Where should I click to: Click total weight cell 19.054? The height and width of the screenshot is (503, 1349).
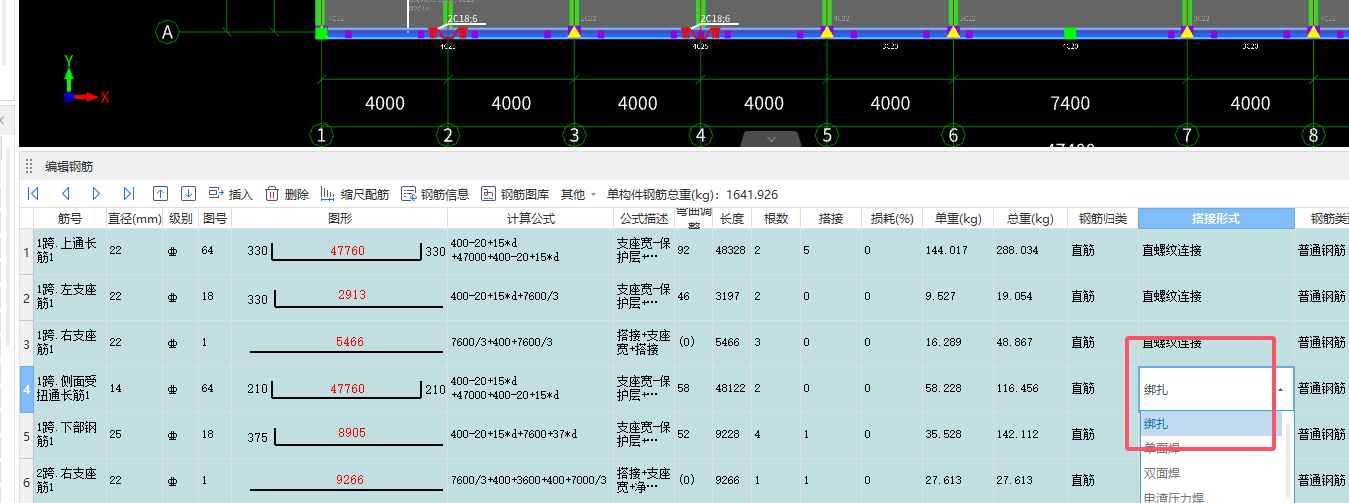(1030, 297)
